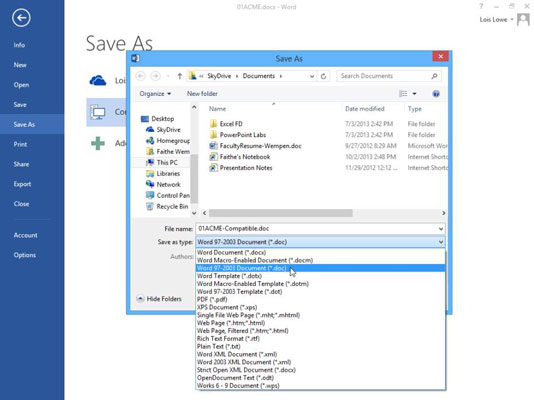Click the green plus Add a Place icon
This screenshot has height=400, width=534.
(x=98, y=143)
